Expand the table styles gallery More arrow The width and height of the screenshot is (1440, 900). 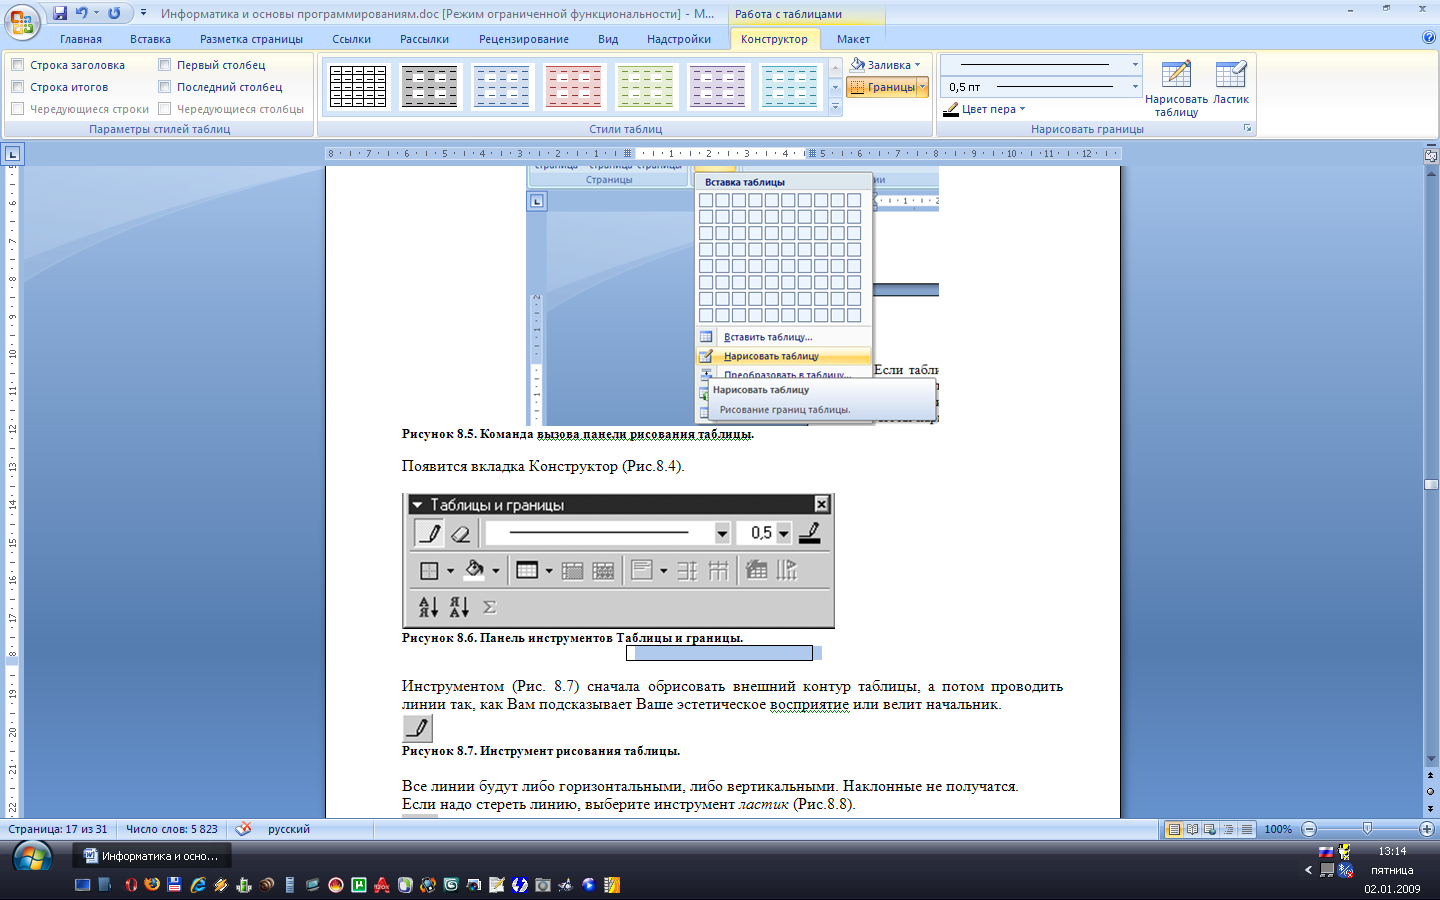click(x=836, y=107)
